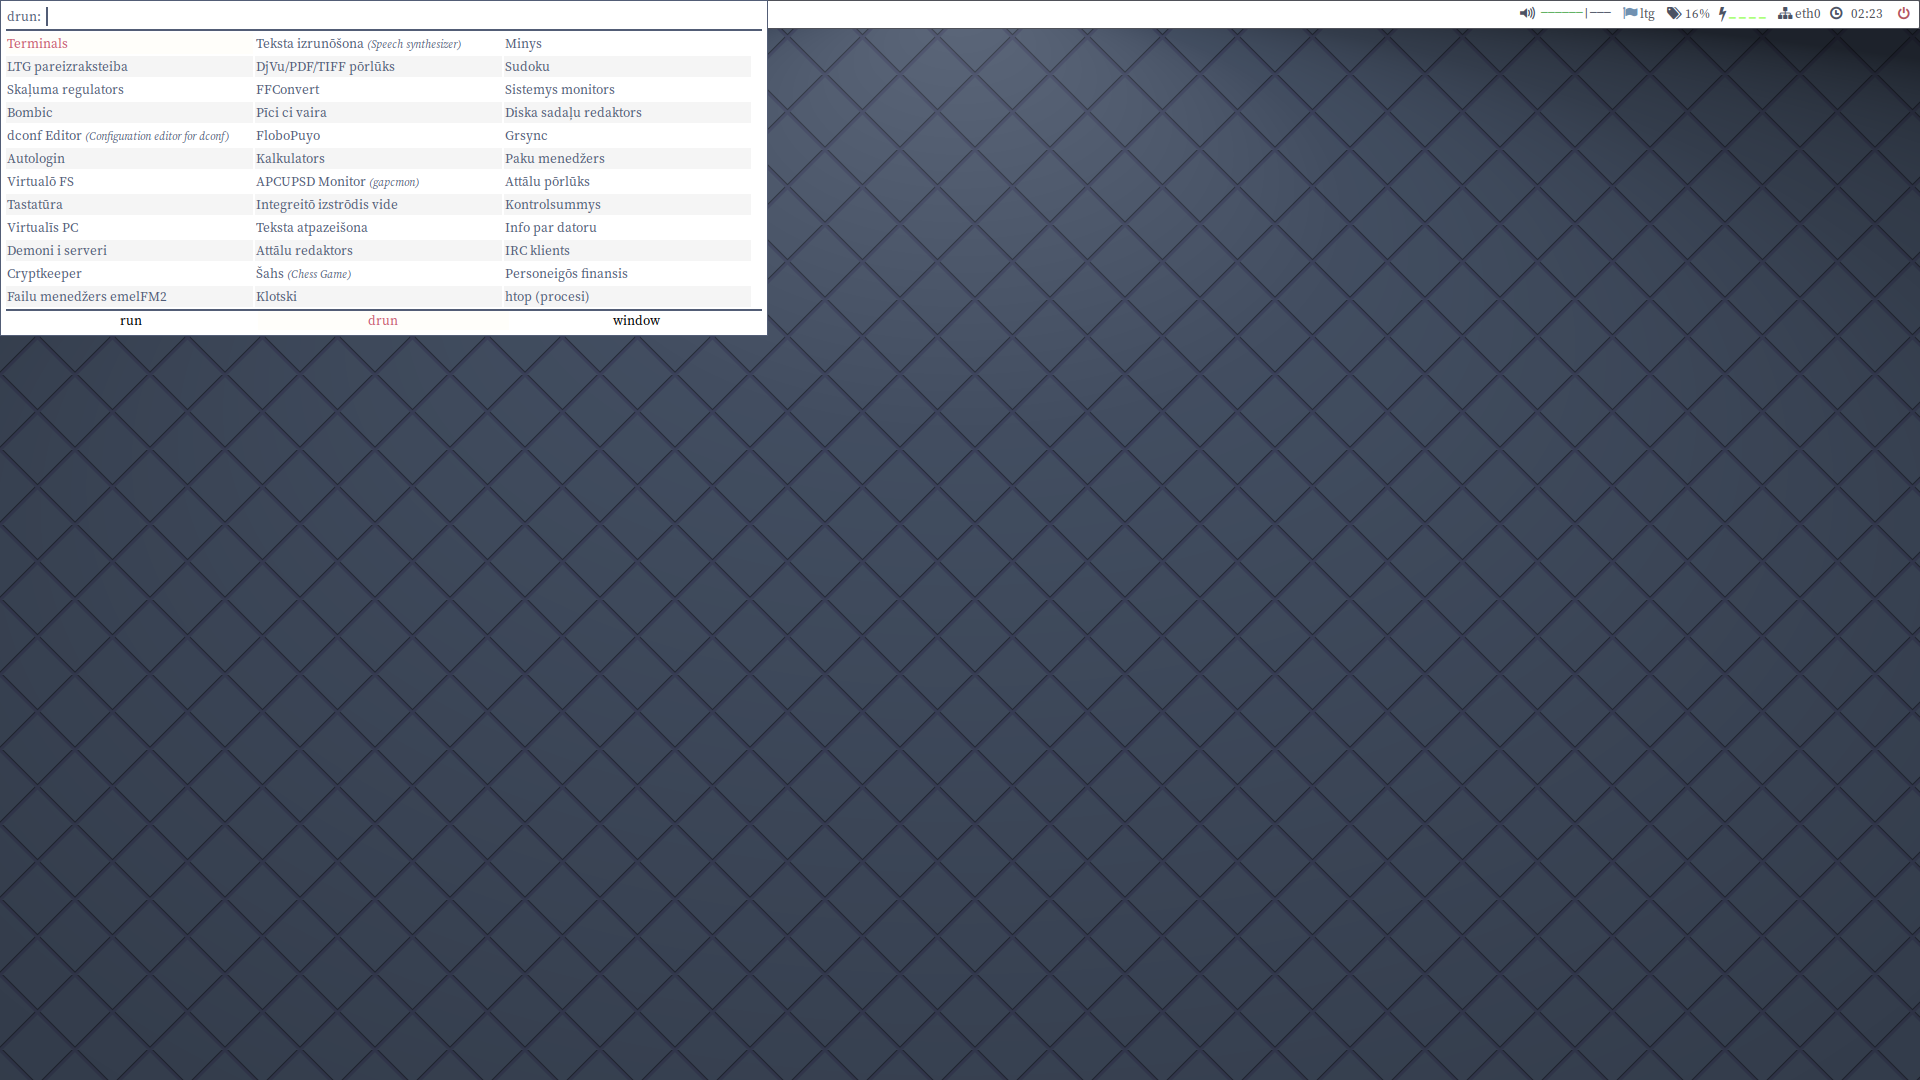The height and width of the screenshot is (1080, 1920).
Task: Click the tag icon showing 16%
Action: coord(1674,14)
